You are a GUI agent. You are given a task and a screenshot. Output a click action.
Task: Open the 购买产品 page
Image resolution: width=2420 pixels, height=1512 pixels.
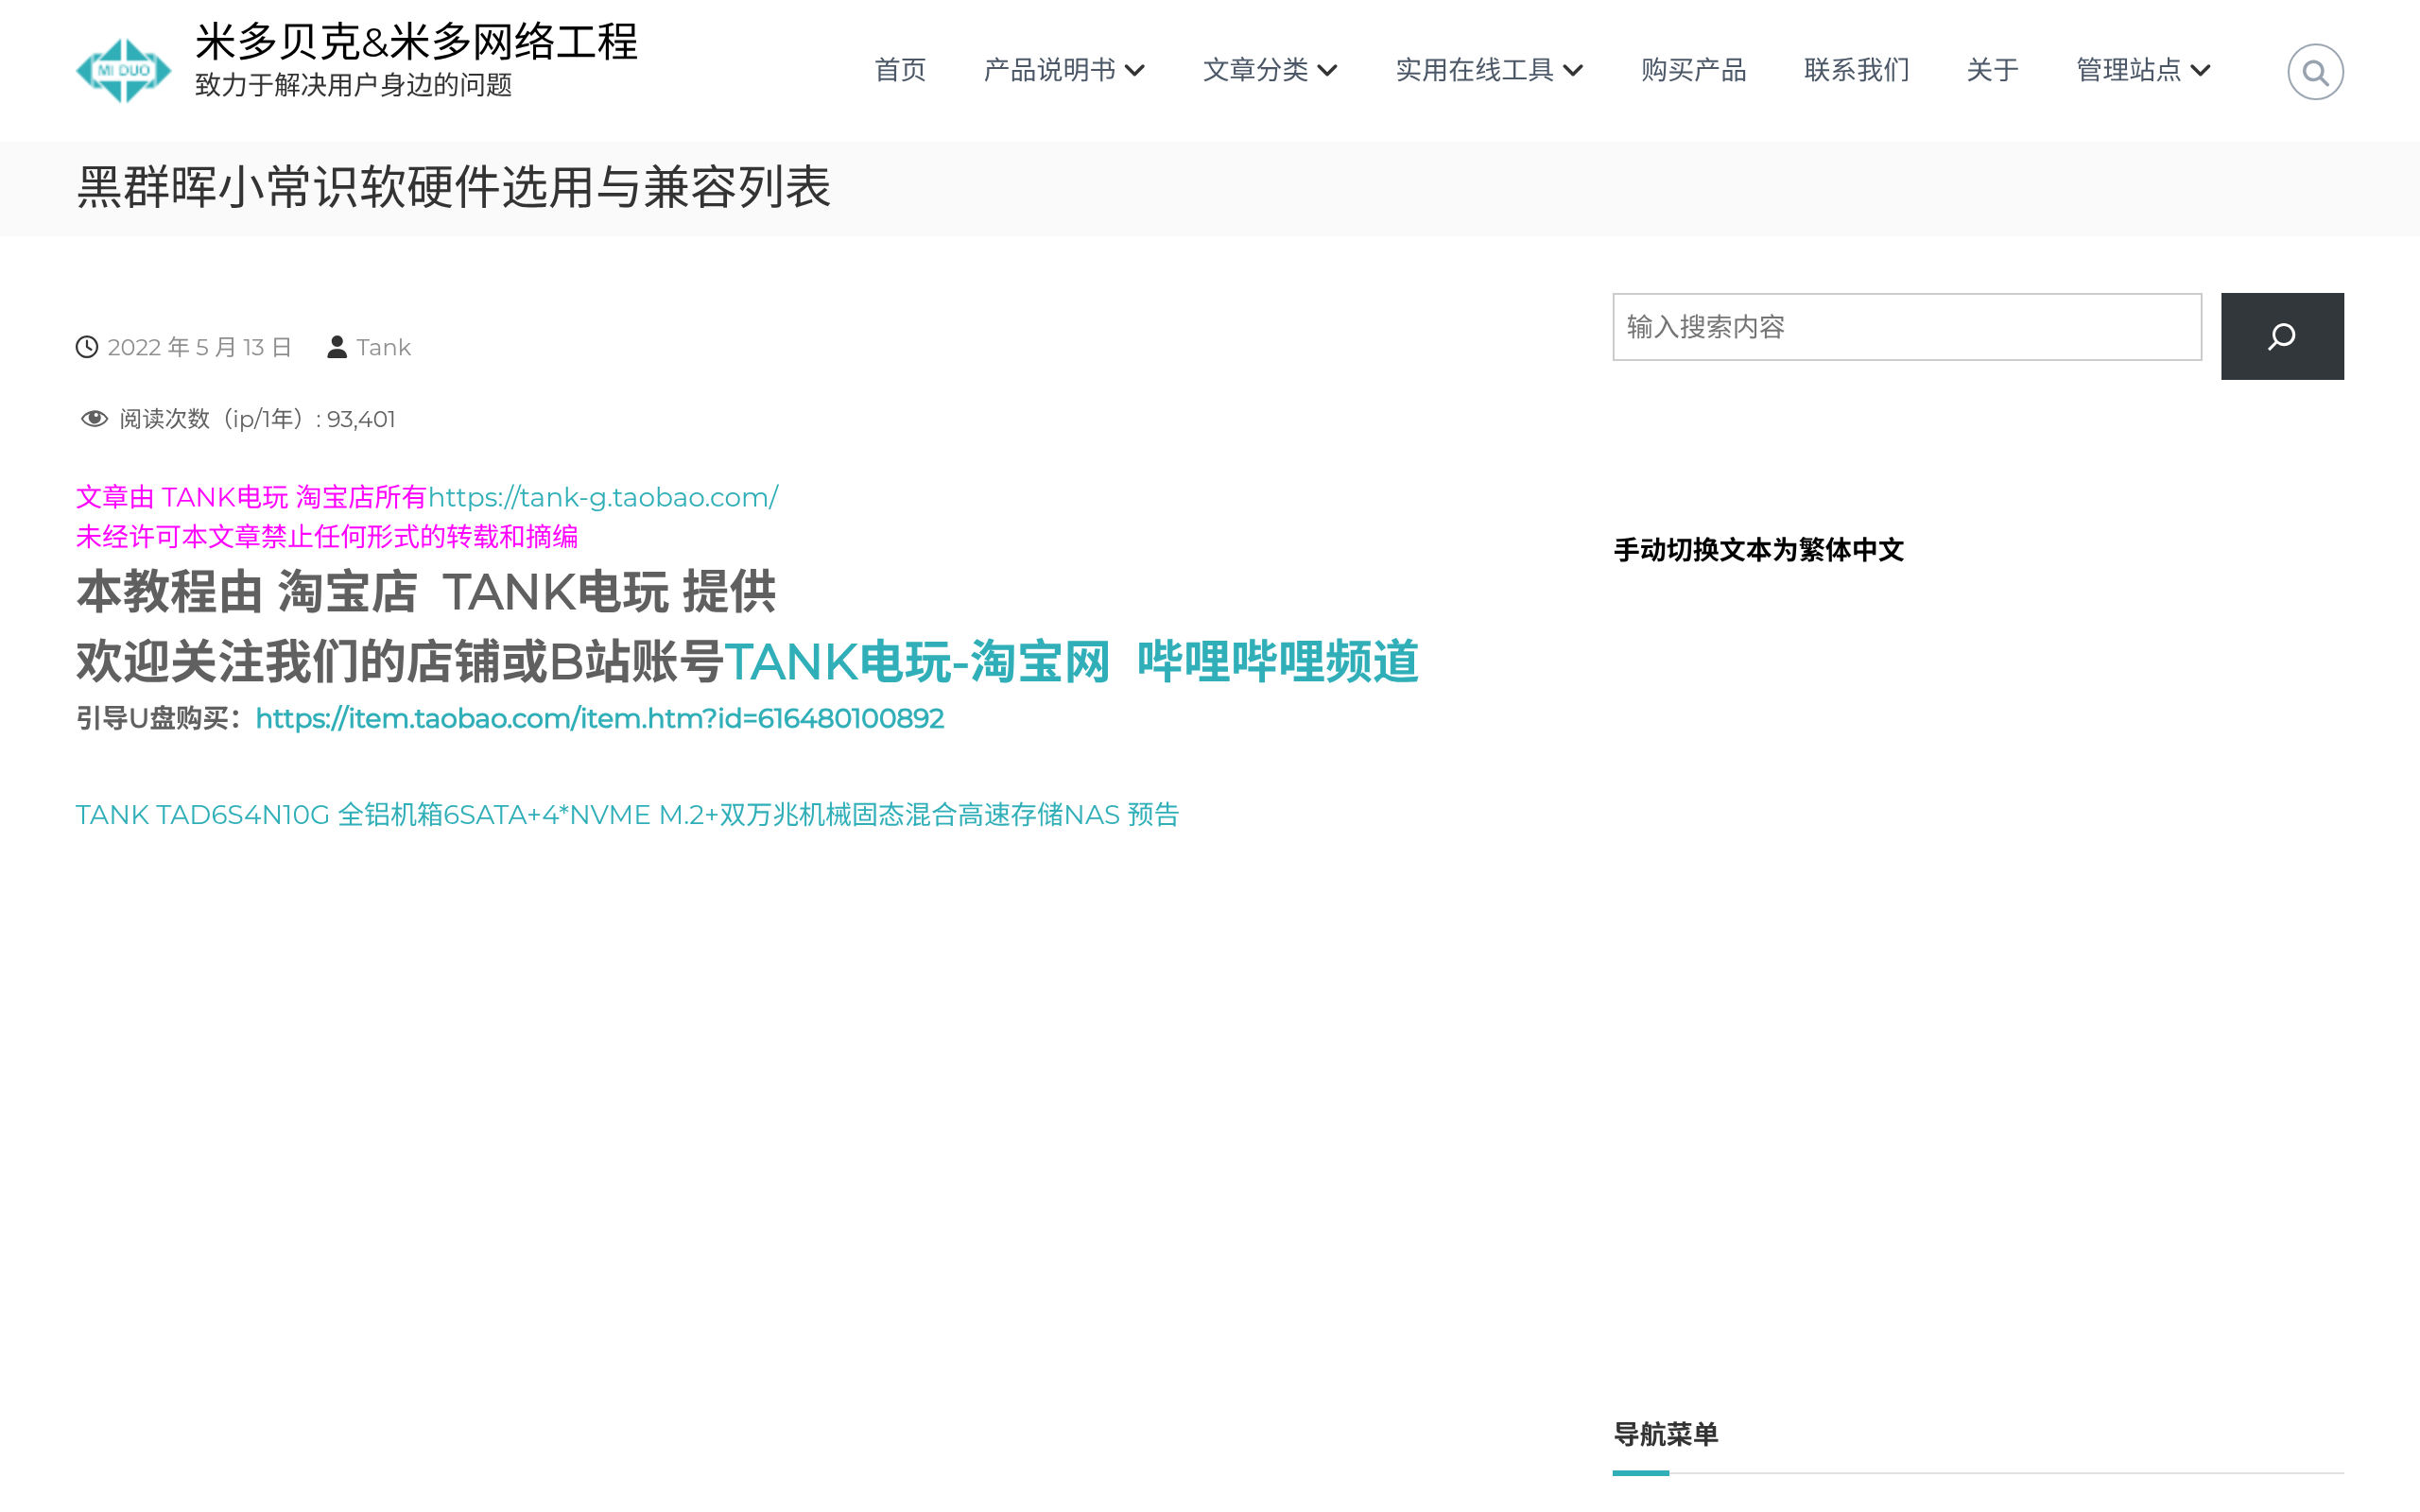pos(1693,70)
